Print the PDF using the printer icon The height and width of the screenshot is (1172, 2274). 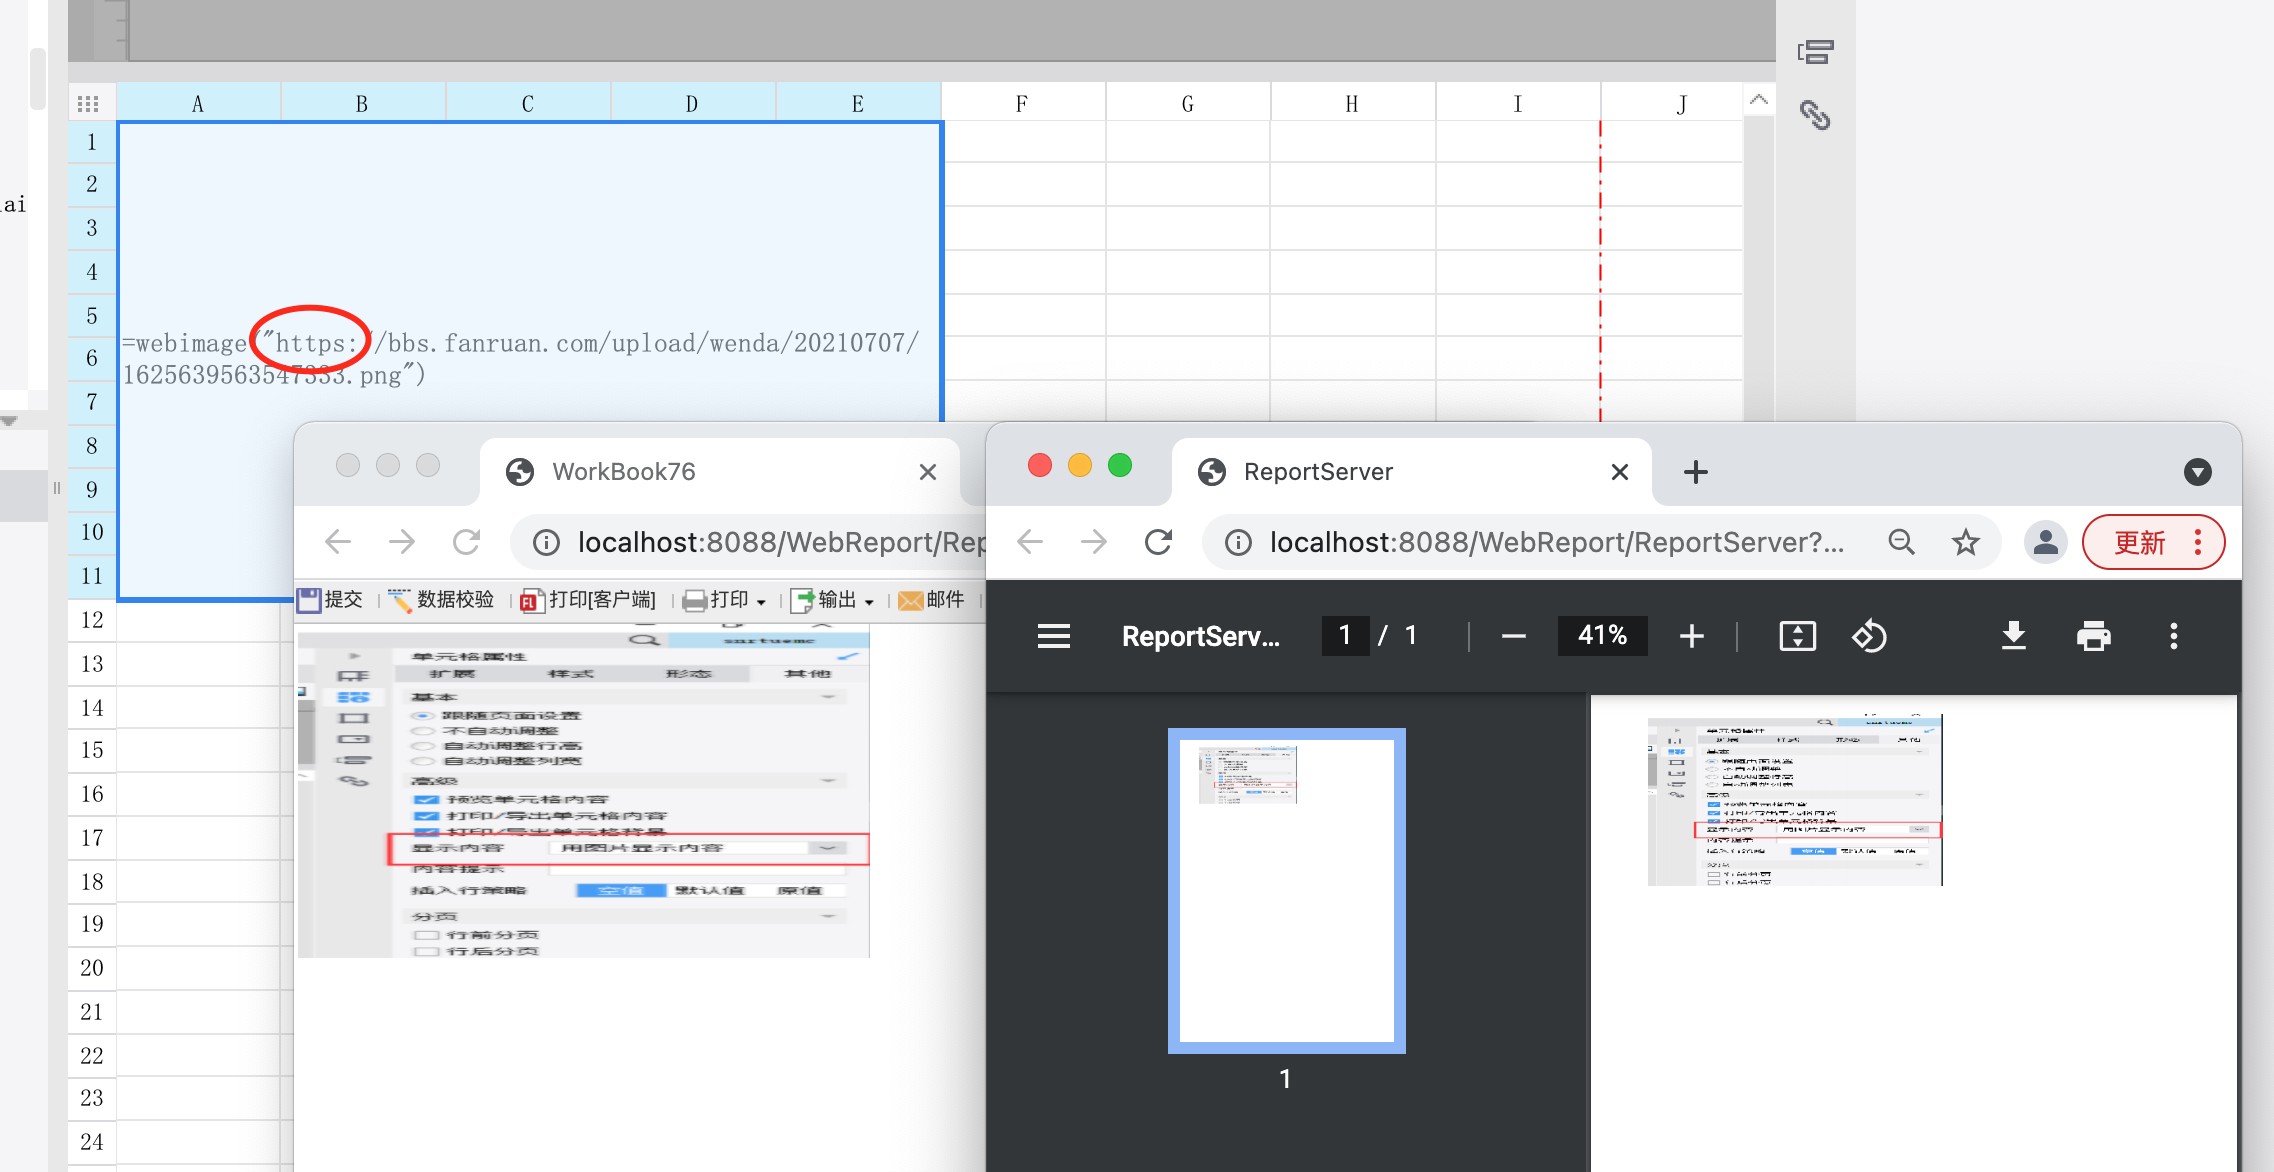pos(2093,636)
